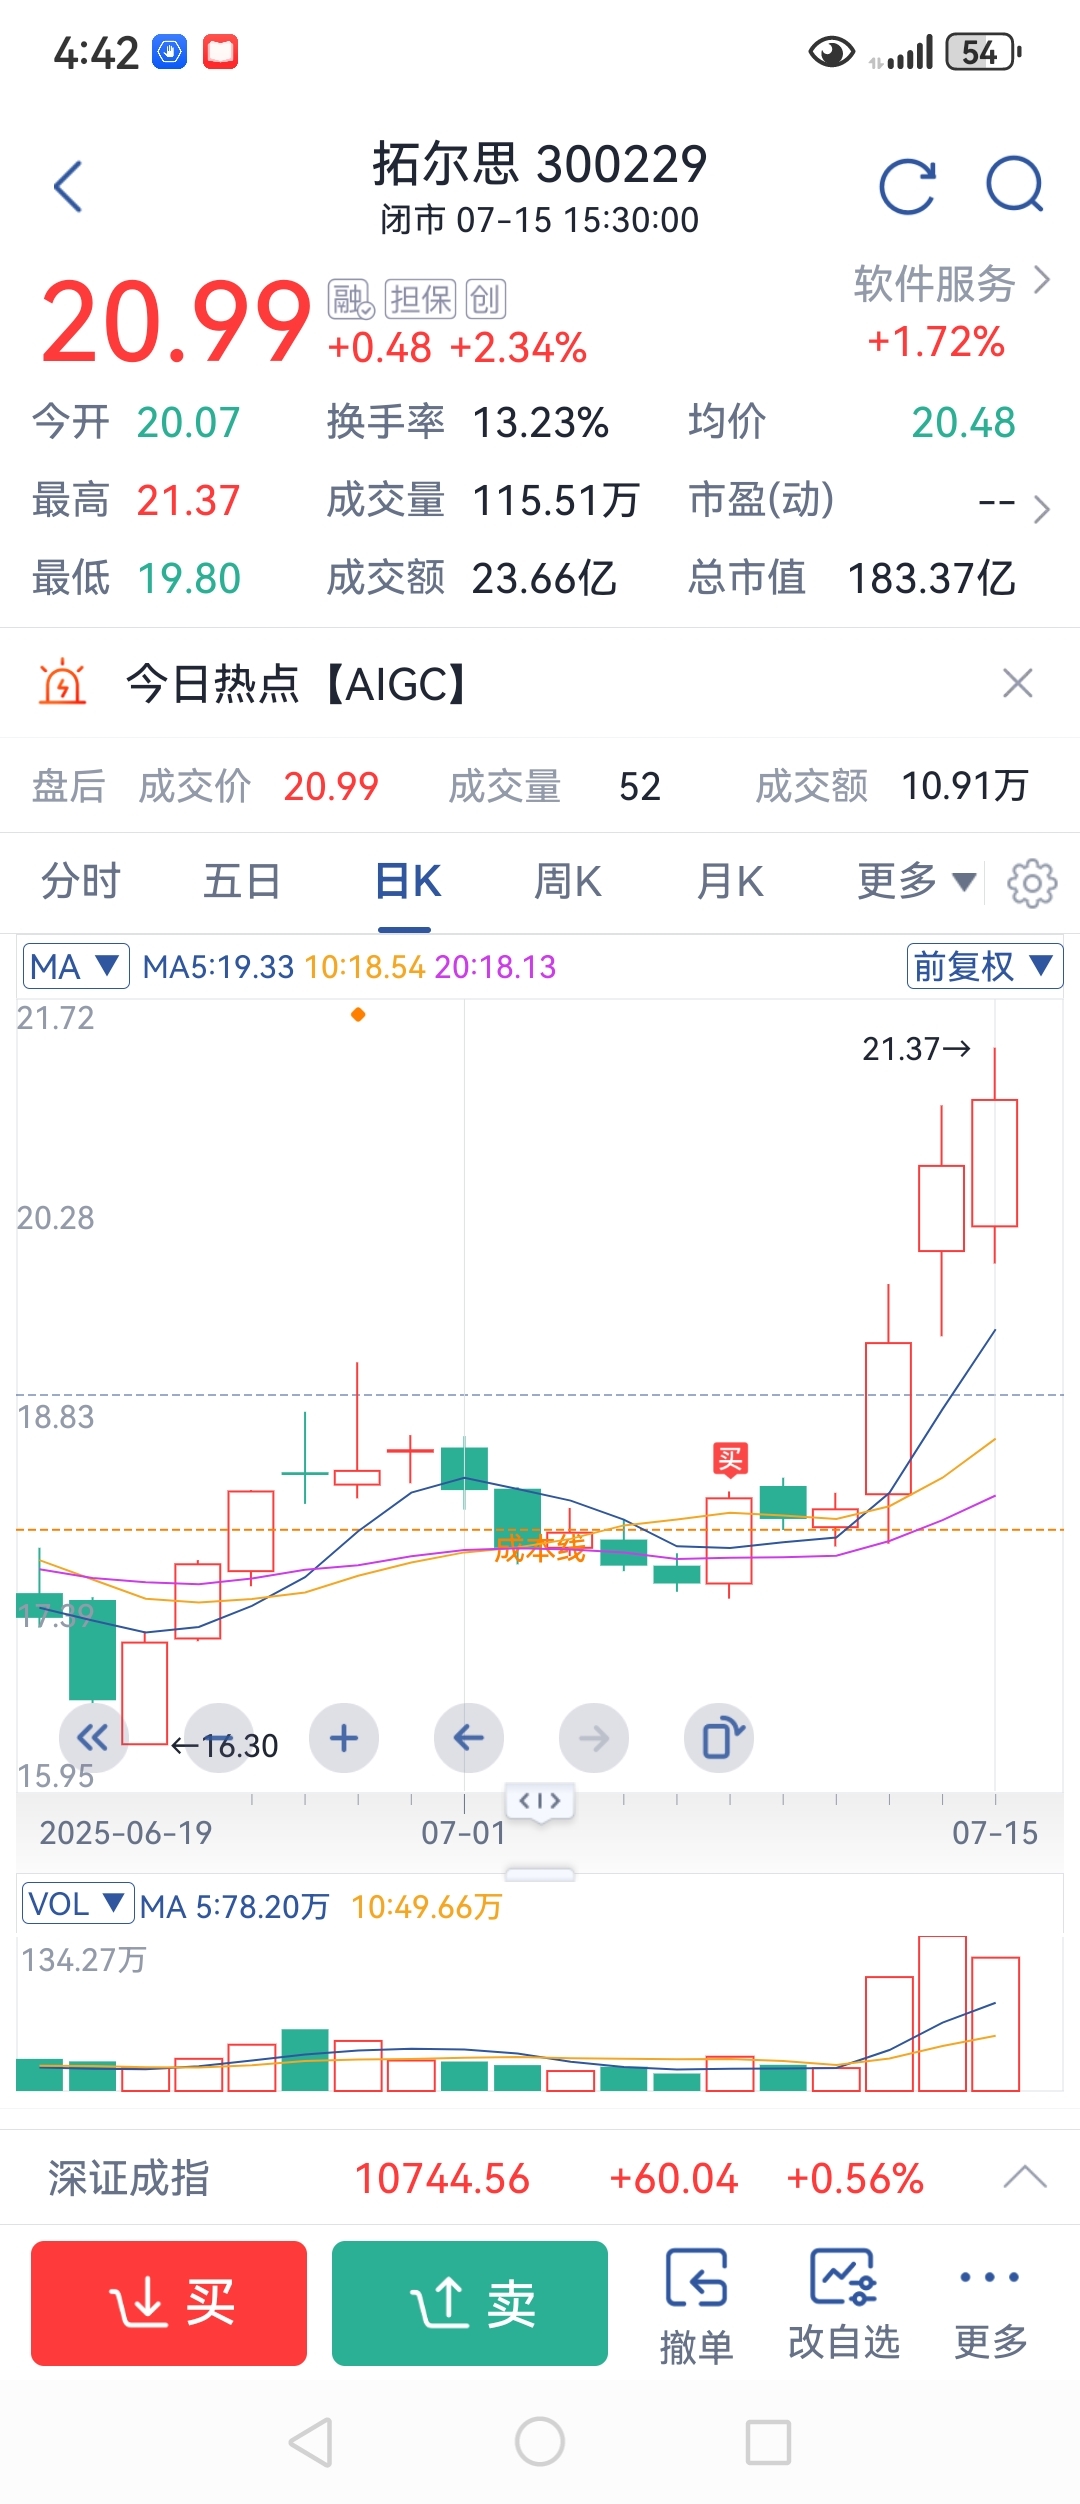Open 更多 three-dots menu at bottom
The width and height of the screenshot is (1080, 2504).
(x=990, y=2306)
